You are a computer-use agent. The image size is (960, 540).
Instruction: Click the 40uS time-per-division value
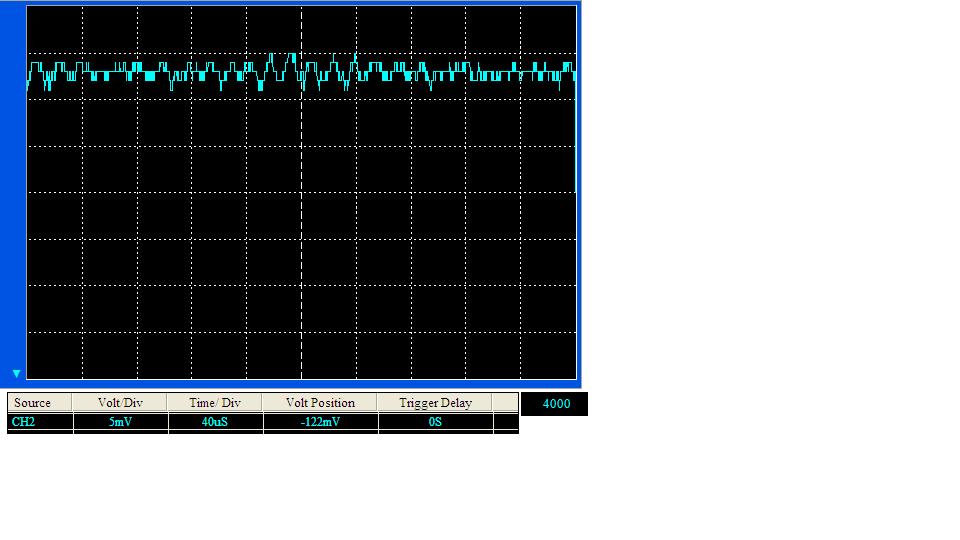[x=215, y=422]
